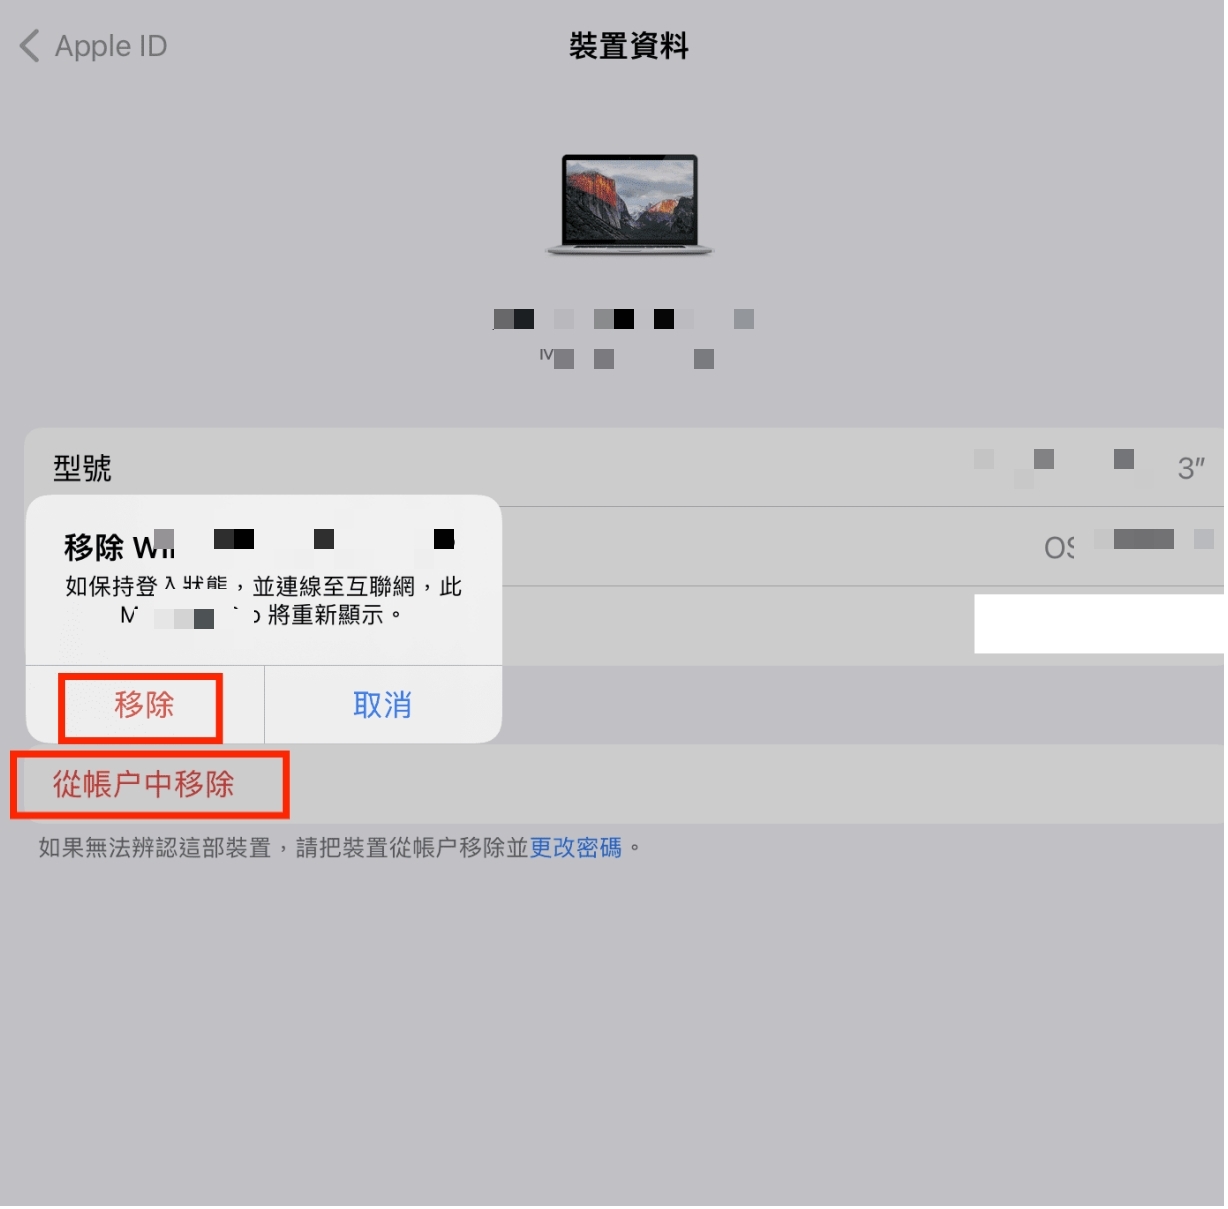
Task: Tap the 裝置資料 page title
Action: pos(629,46)
